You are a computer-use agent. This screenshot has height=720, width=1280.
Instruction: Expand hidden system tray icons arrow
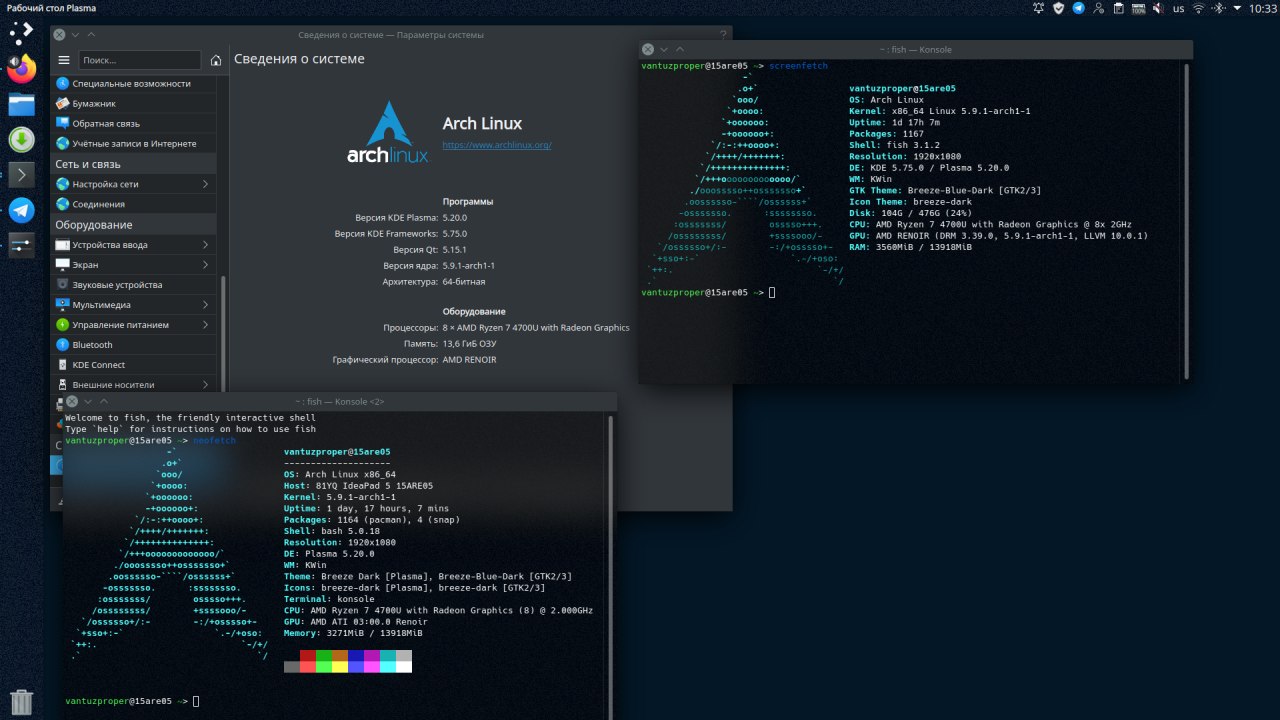pyautogui.click(x=1237, y=8)
